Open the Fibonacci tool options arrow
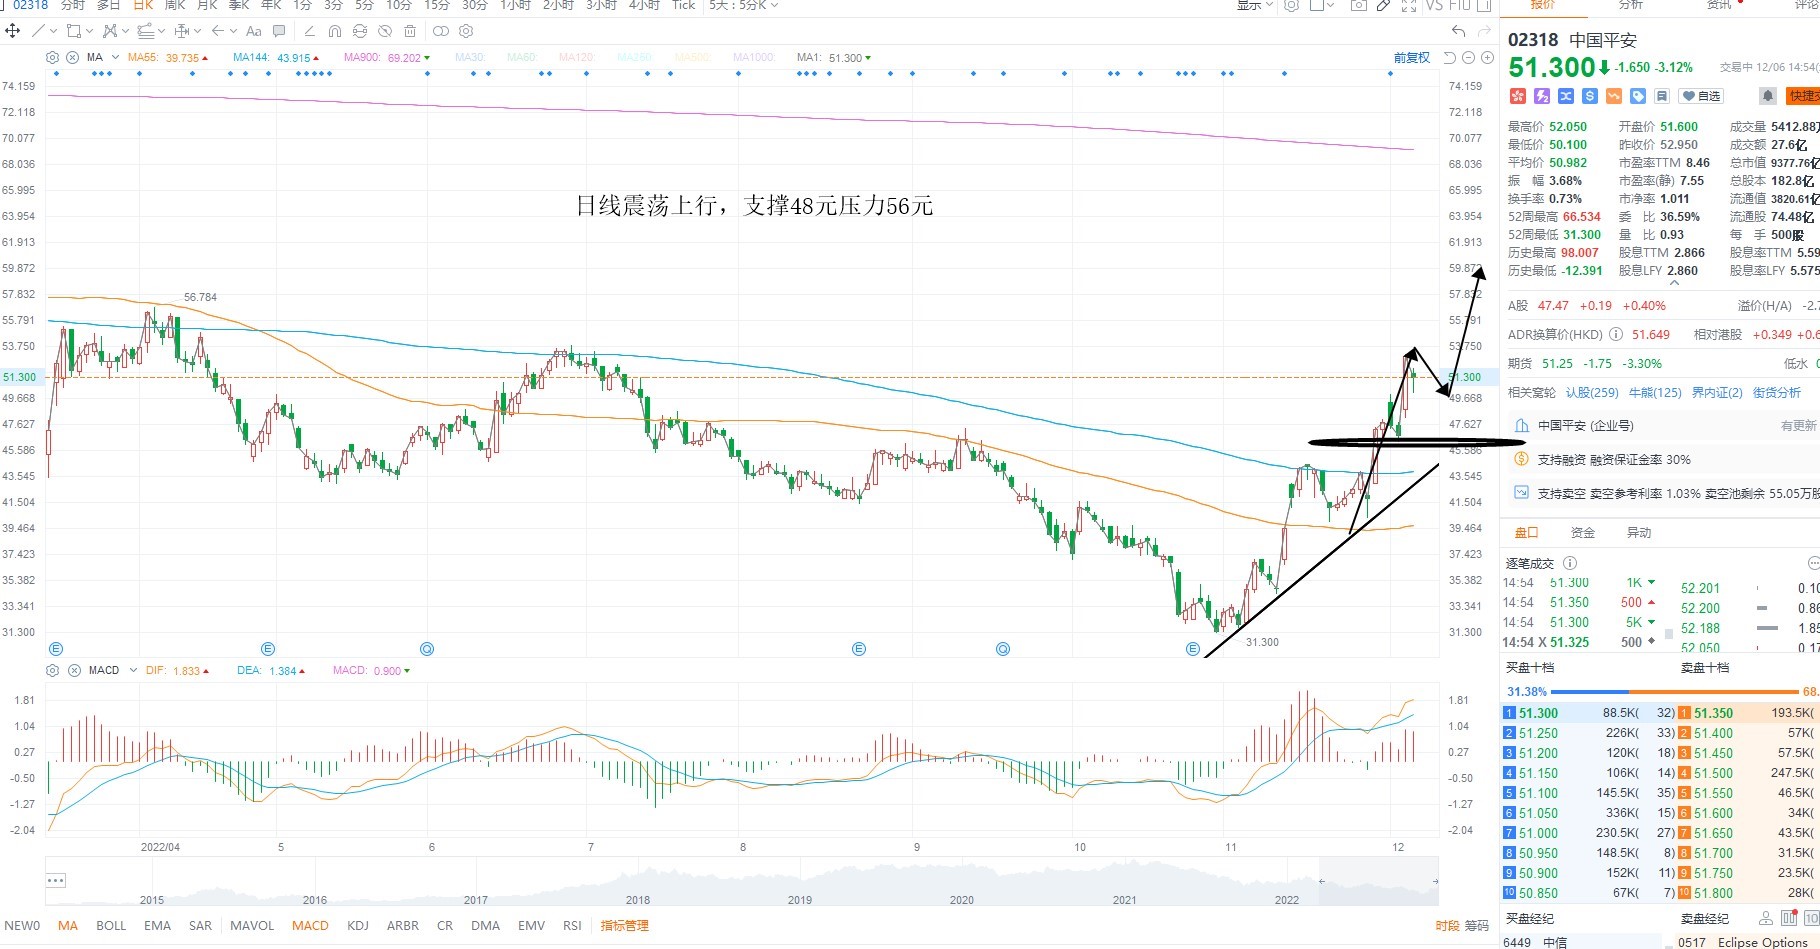 [161, 31]
